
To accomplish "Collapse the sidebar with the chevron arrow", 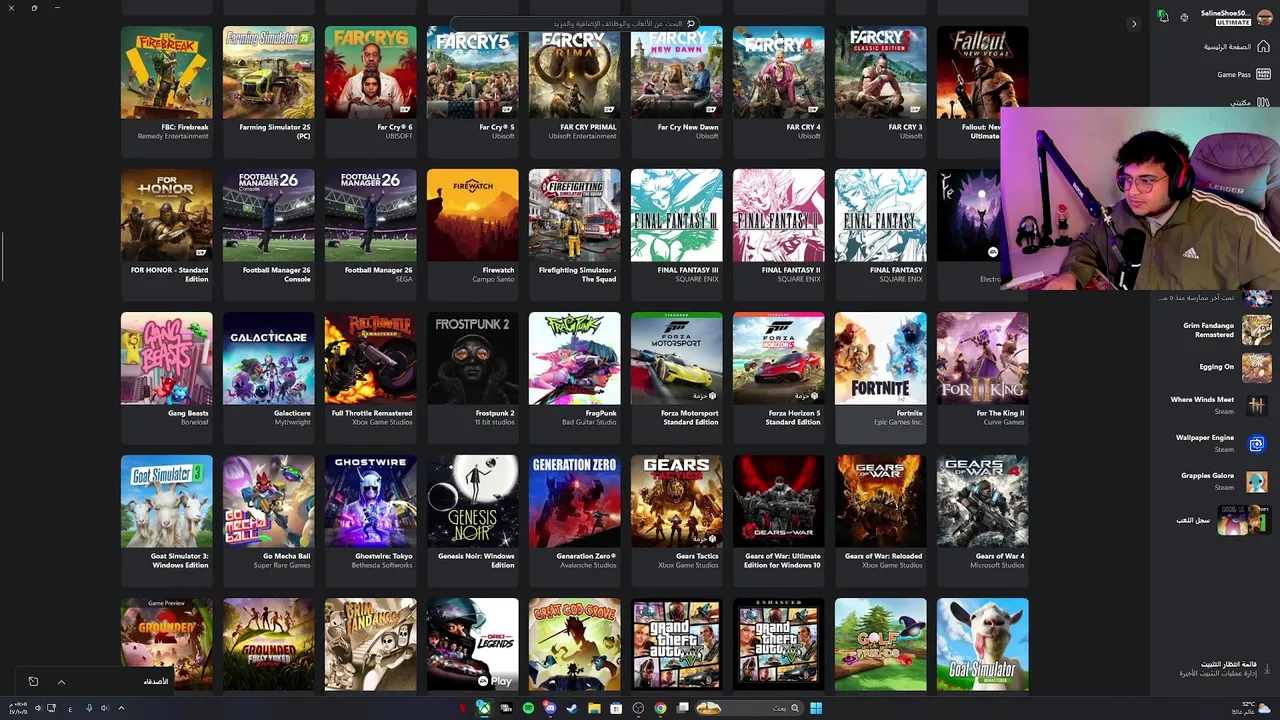I will [1133, 24].
